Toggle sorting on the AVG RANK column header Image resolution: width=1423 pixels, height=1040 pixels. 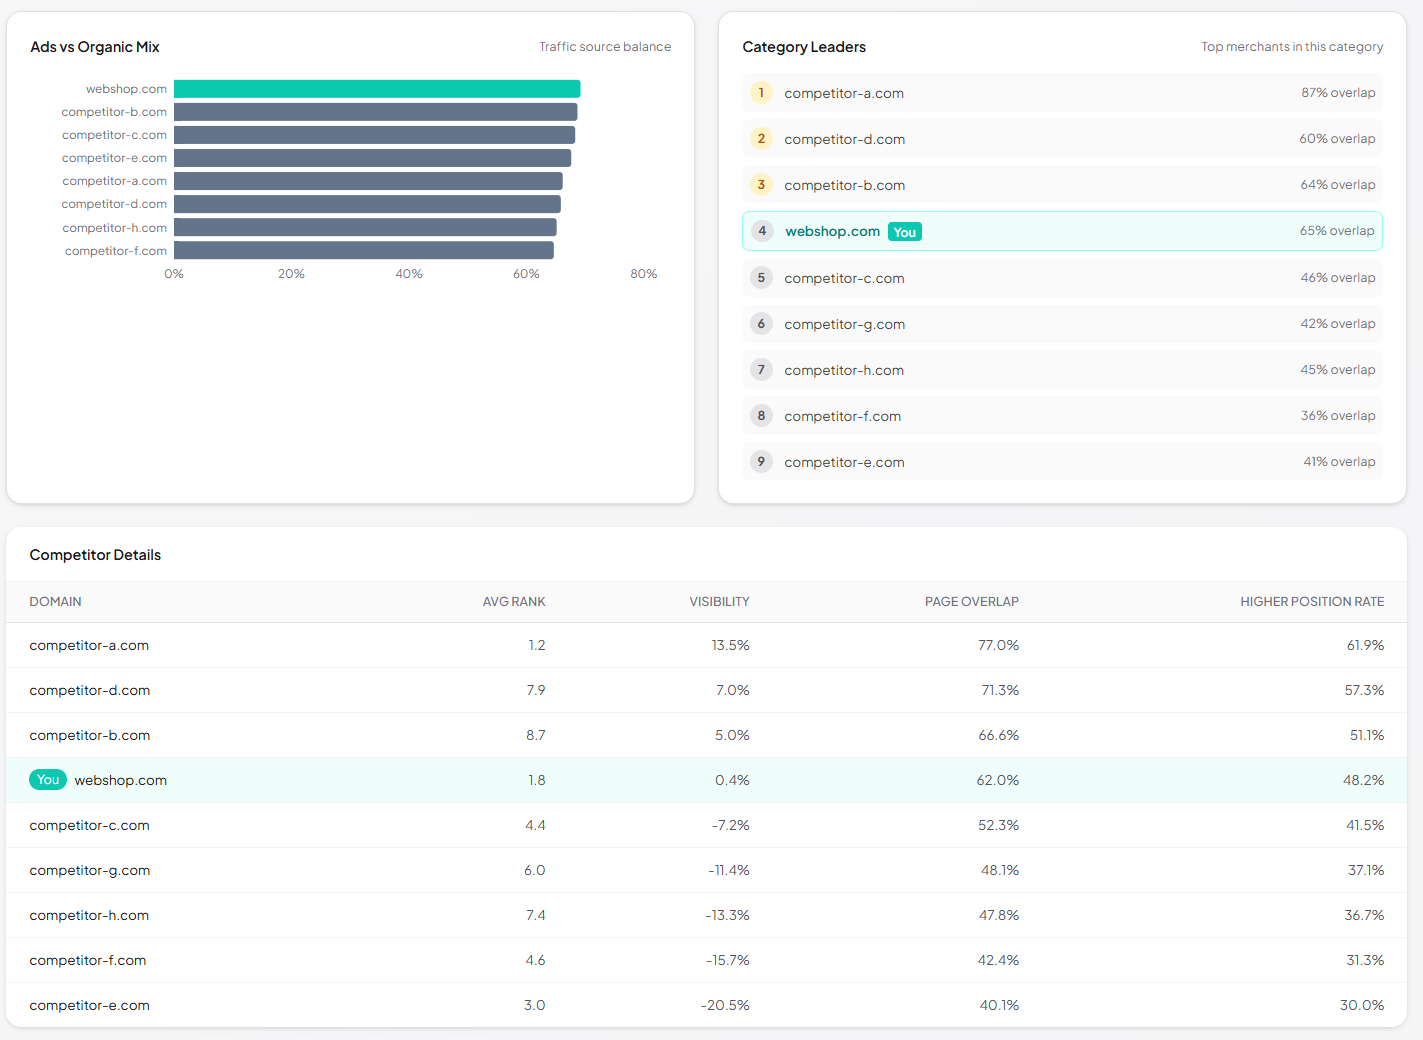pyautogui.click(x=514, y=601)
